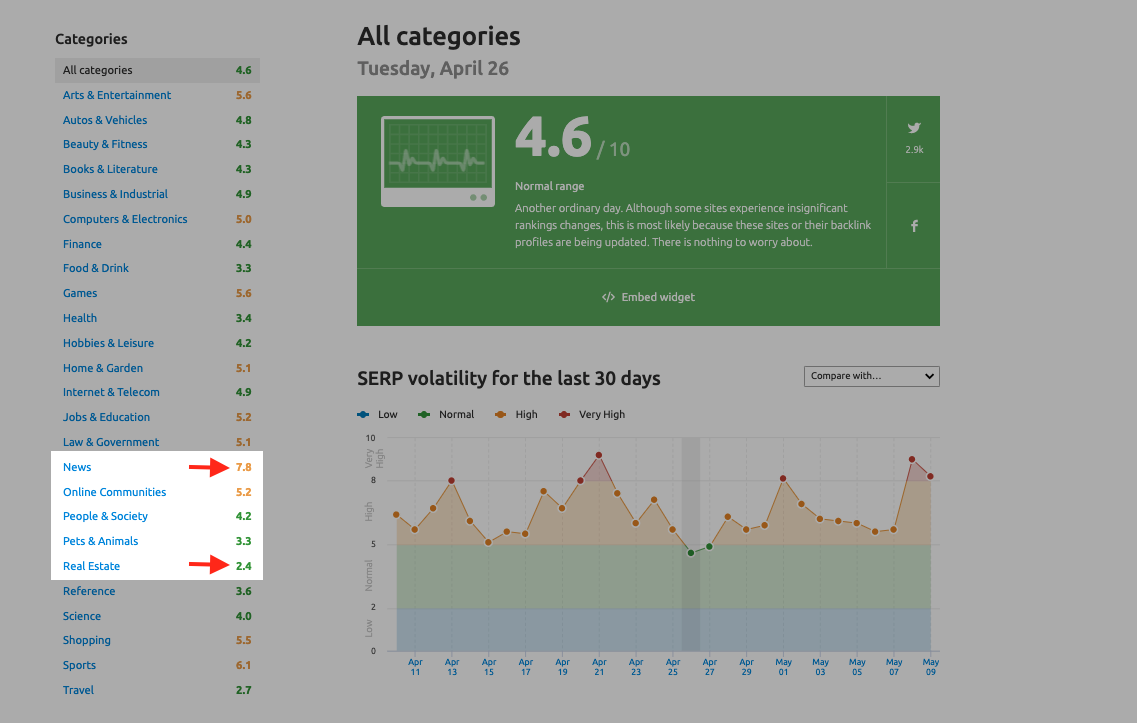Toggle the Normal legend series

[447, 414]
